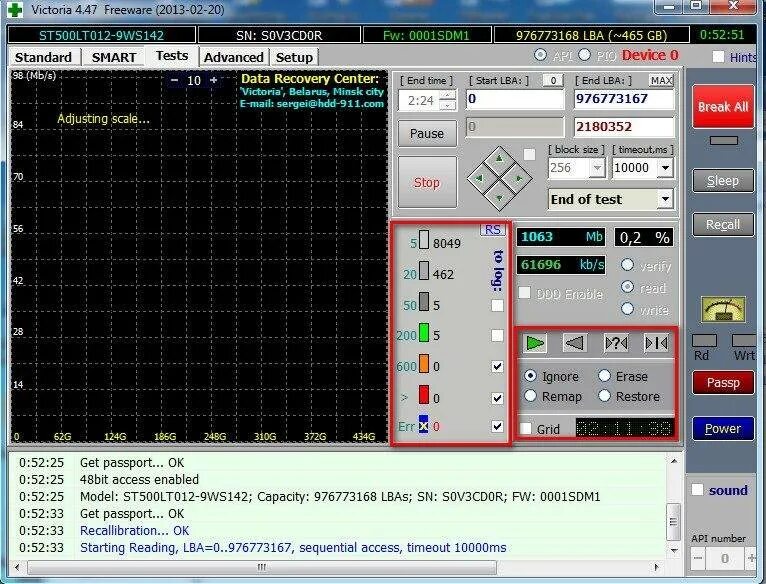Open the block size dropdown
The height and width of the screenshot is (584, 766).
597,168
